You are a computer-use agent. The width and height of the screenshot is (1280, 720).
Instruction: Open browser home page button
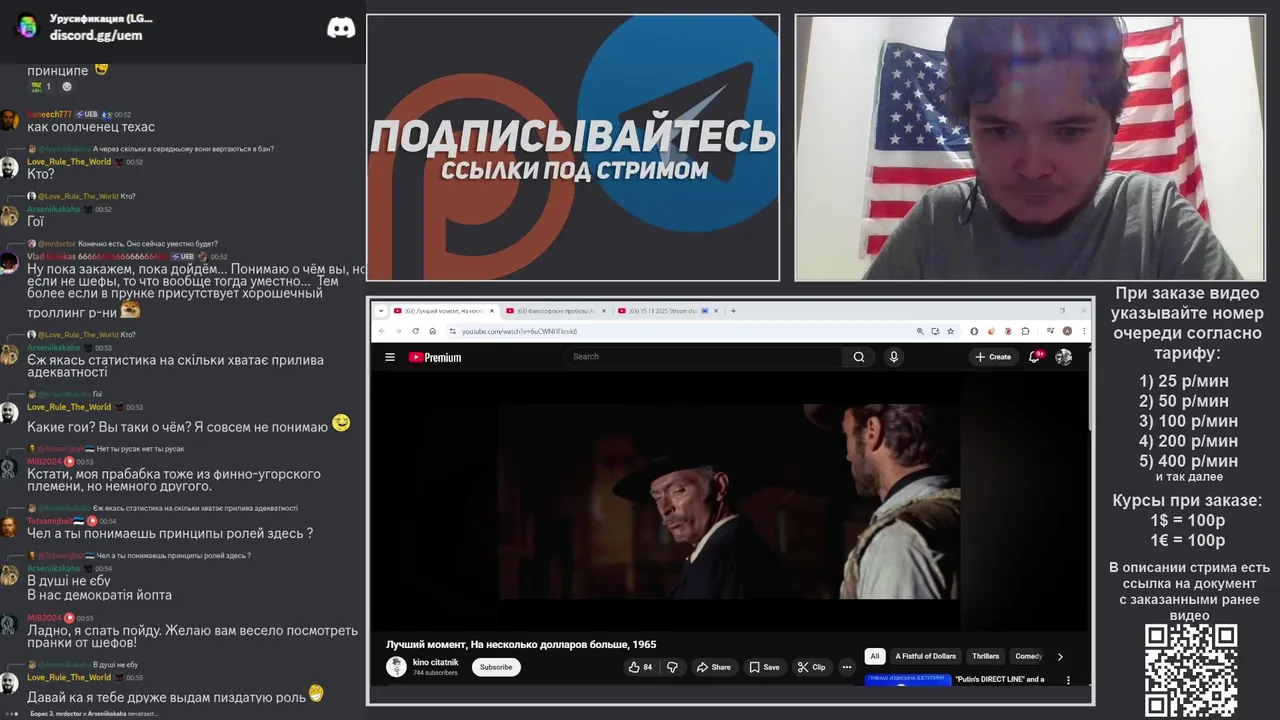(x=432, y=331)
